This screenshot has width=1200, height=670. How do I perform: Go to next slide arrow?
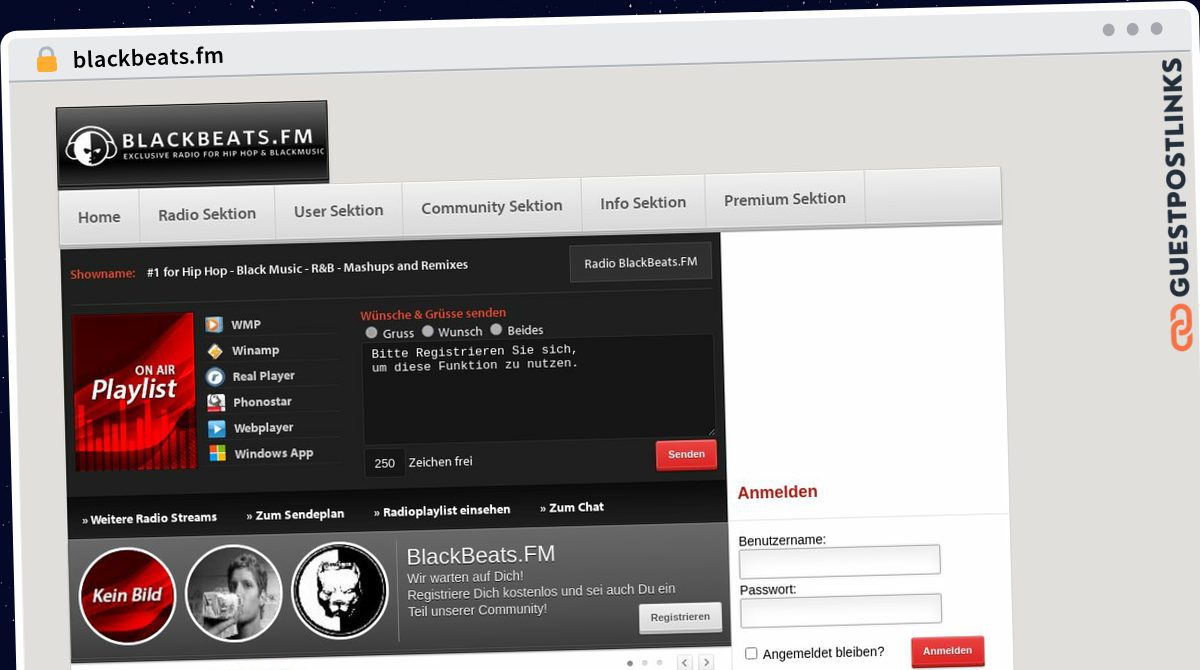click(706, 662)
